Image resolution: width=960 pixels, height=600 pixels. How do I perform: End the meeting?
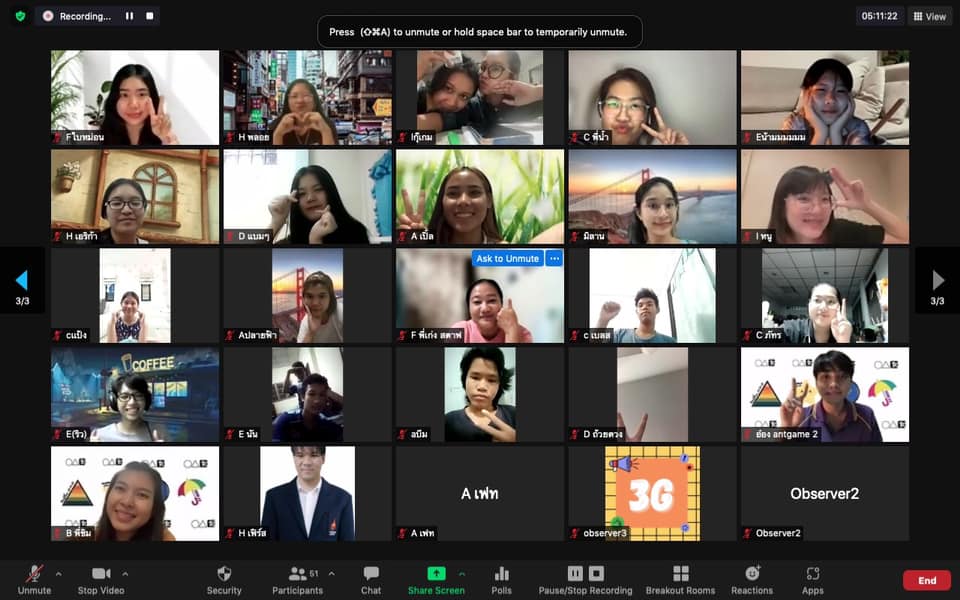tap(926, 580)
